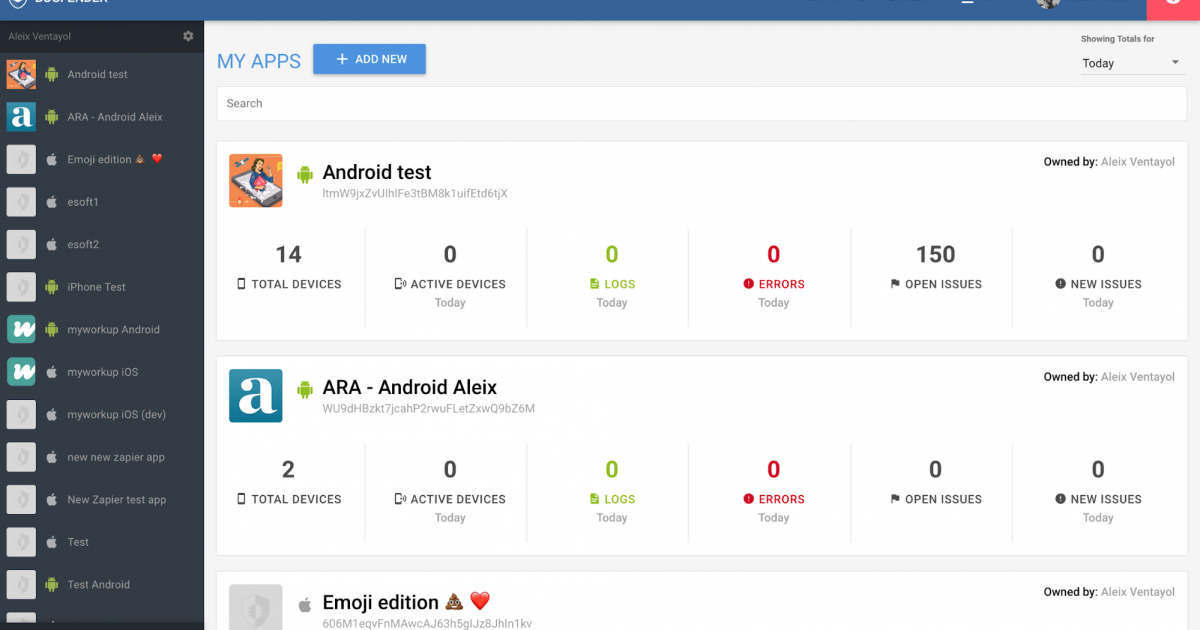Open LOGS stat in ARA card
Image resolution: width=1200 pixels, height=630 pixels.
[x=612, y=491]
